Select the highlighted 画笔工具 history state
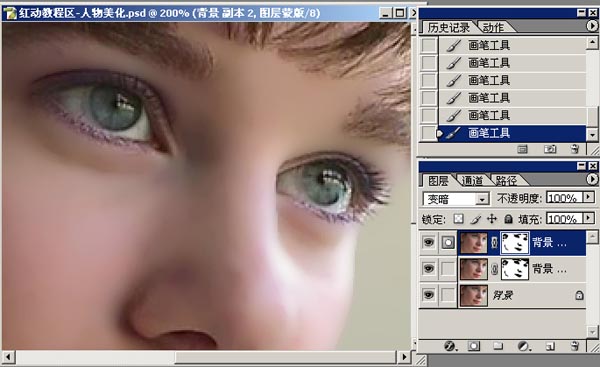 [512, 134]
